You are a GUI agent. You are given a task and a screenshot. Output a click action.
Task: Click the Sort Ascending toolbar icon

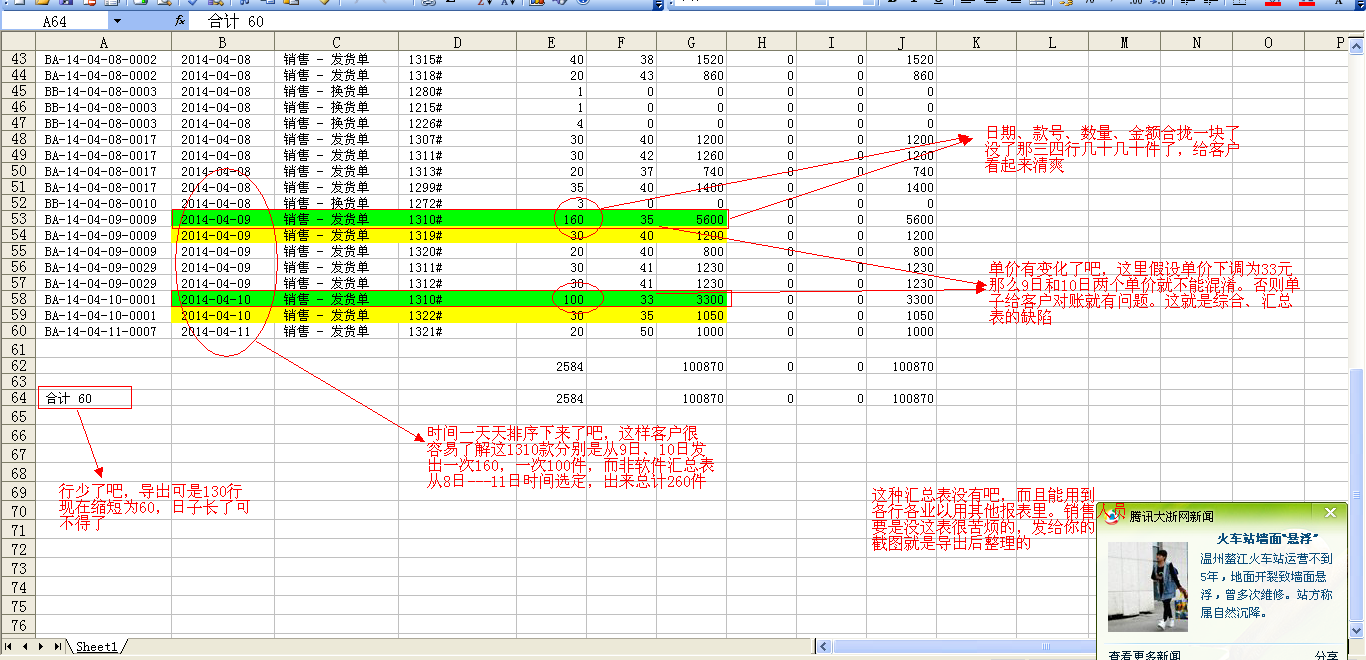click(484, 2)
